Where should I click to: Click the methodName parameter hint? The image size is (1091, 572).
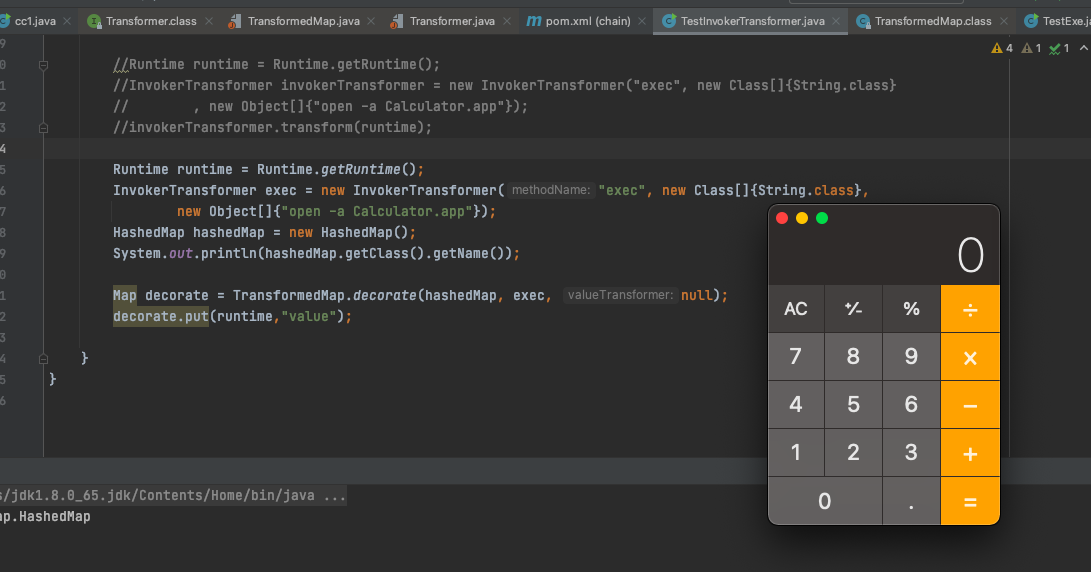click(x=551, y=190)
